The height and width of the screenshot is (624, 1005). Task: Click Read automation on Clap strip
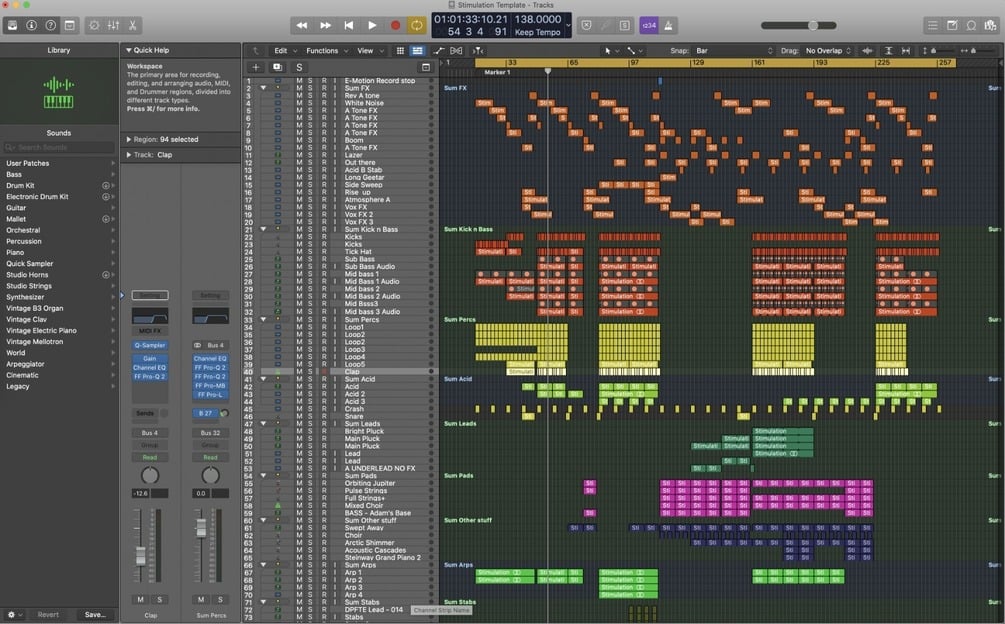point(150,457)
